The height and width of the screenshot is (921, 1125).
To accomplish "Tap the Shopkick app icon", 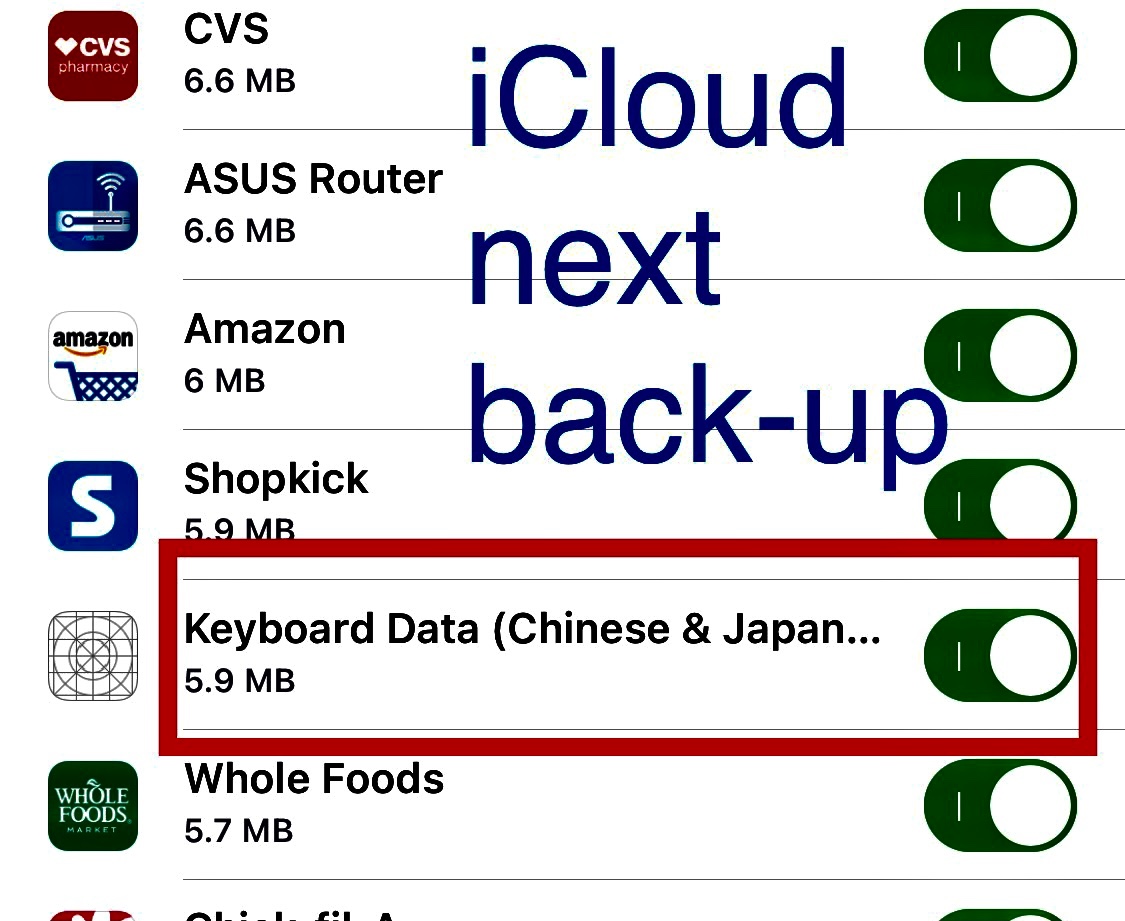I will coord(92,506).
